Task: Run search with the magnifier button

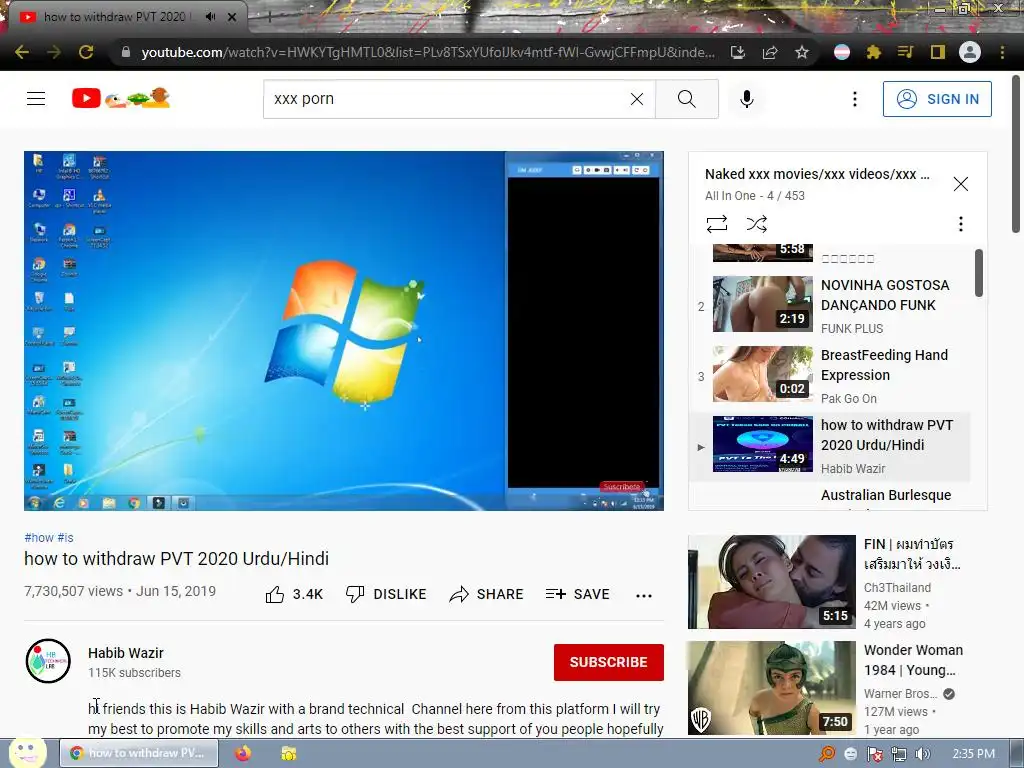Action: tap(686, 99)
